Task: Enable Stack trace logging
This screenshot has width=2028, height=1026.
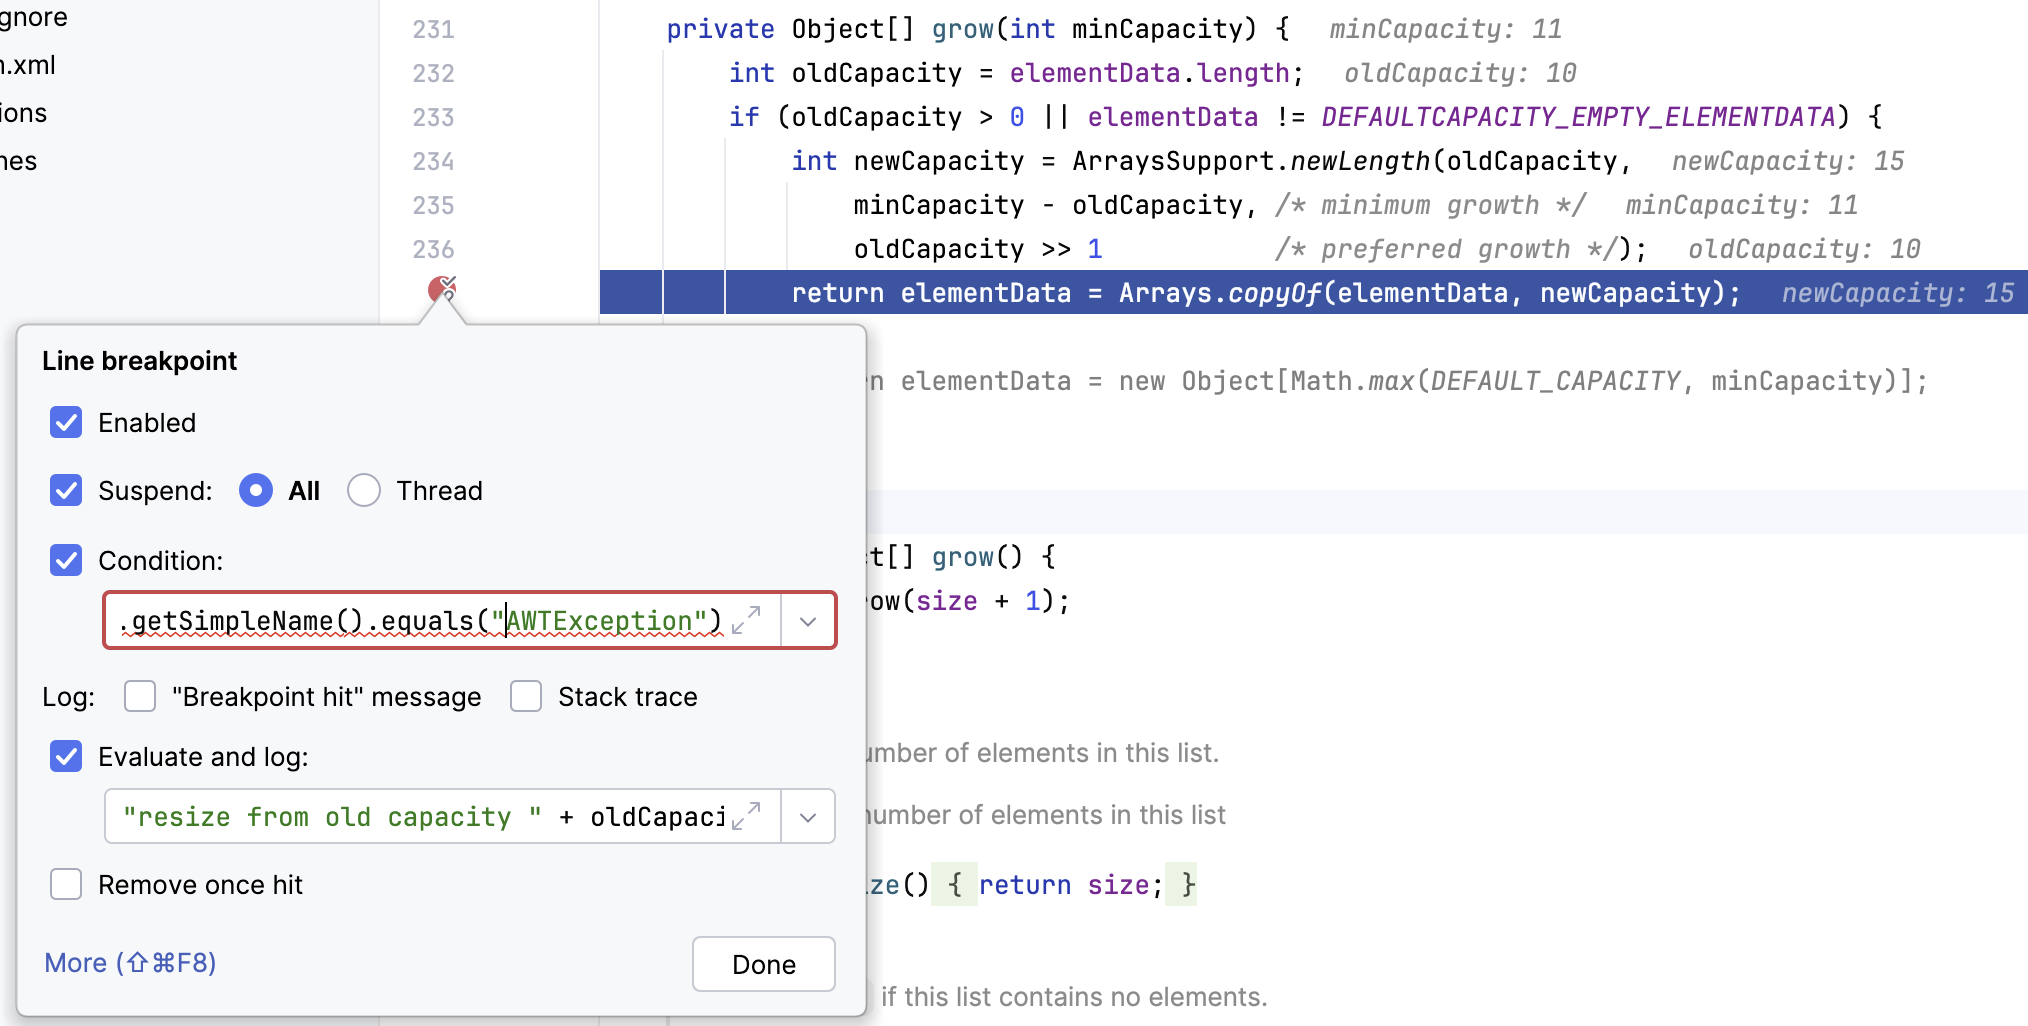Action: (x=526, y=696)
